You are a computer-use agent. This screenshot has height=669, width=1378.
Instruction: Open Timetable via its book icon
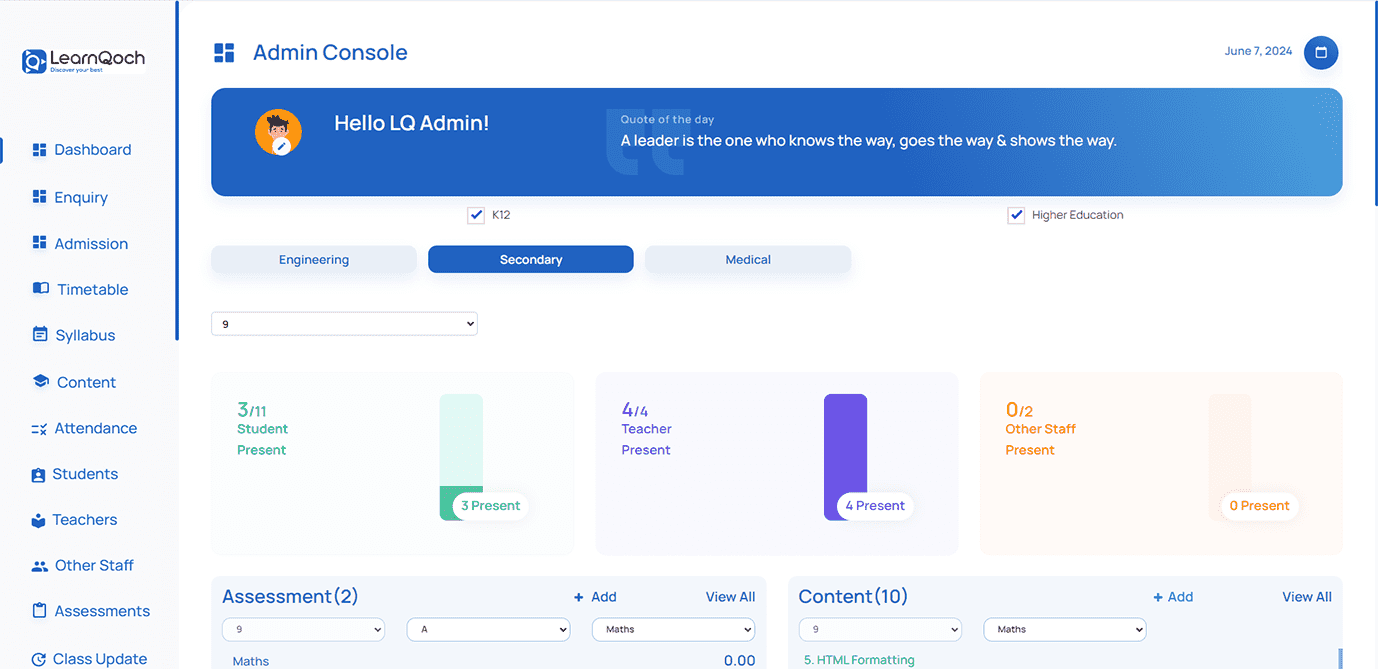[41, 289]
